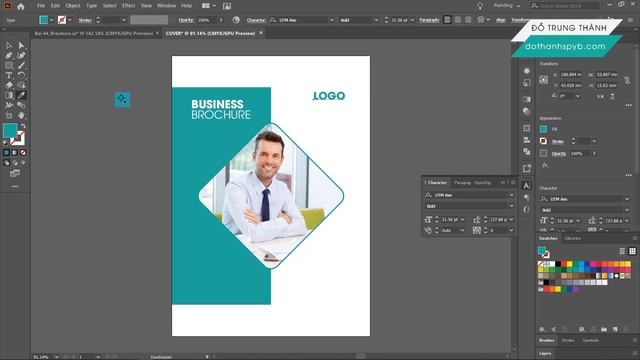Click the Opacity link in Appearance section
Screen dimensions: 640x360
(x=559, y=153)
